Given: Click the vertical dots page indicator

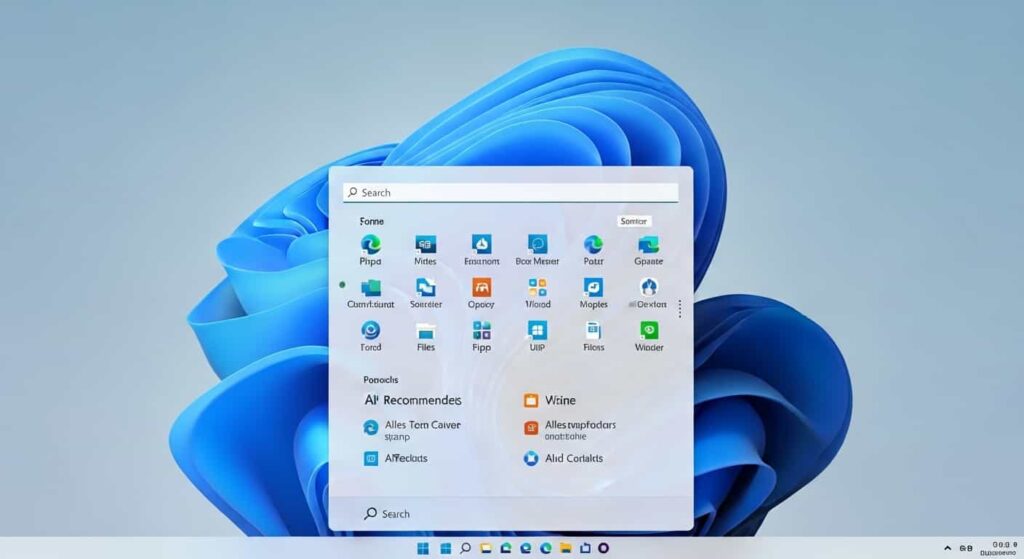Looking at the screenshot, I should click(680, 309).
